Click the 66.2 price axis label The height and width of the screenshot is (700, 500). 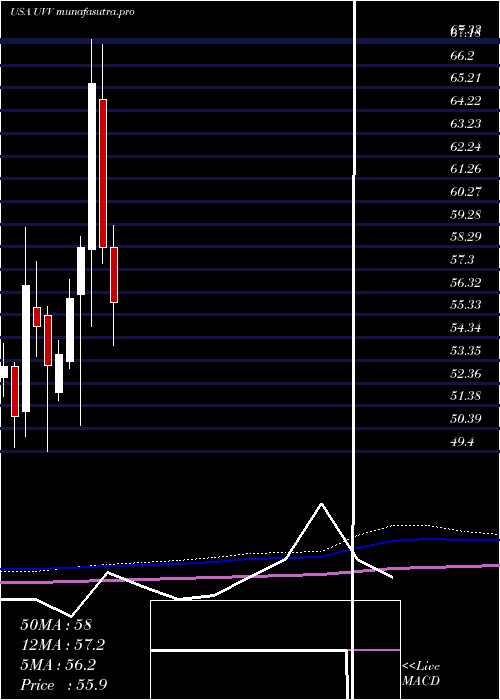[462, 55]
